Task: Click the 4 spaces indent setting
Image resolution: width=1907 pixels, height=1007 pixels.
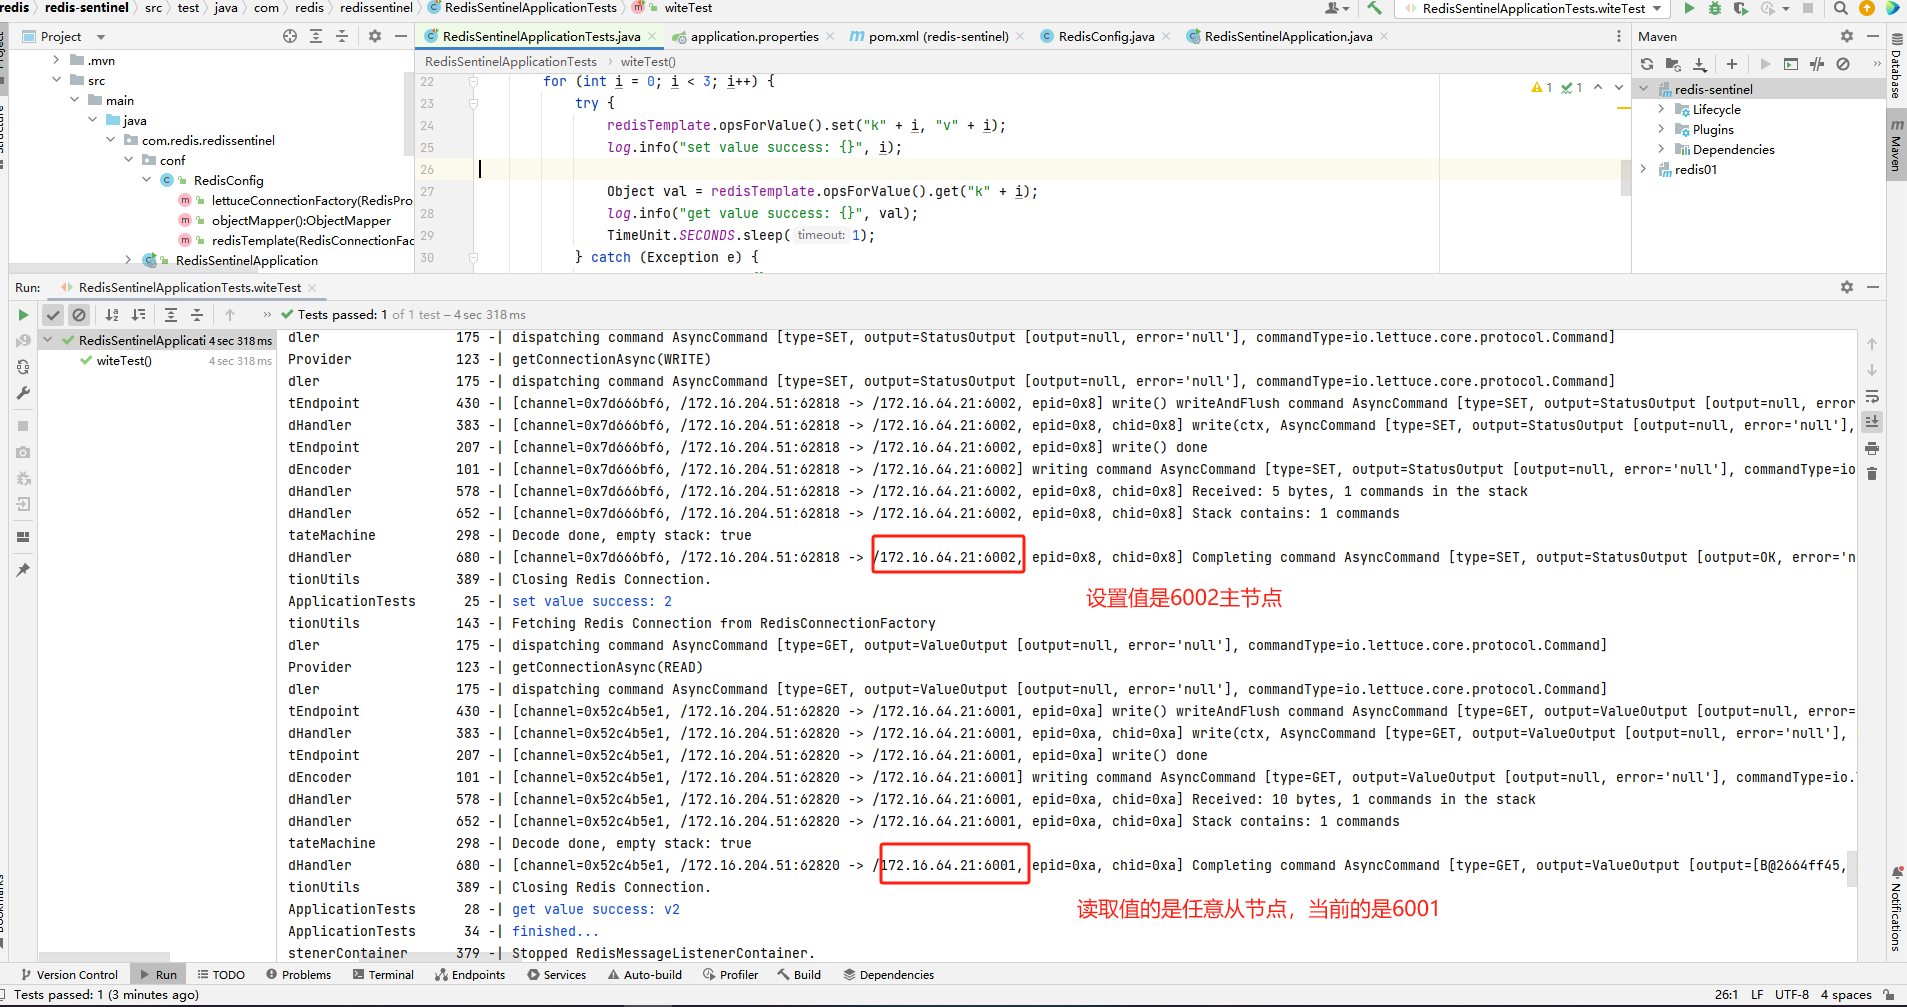Action: (x=1846, y=995)
